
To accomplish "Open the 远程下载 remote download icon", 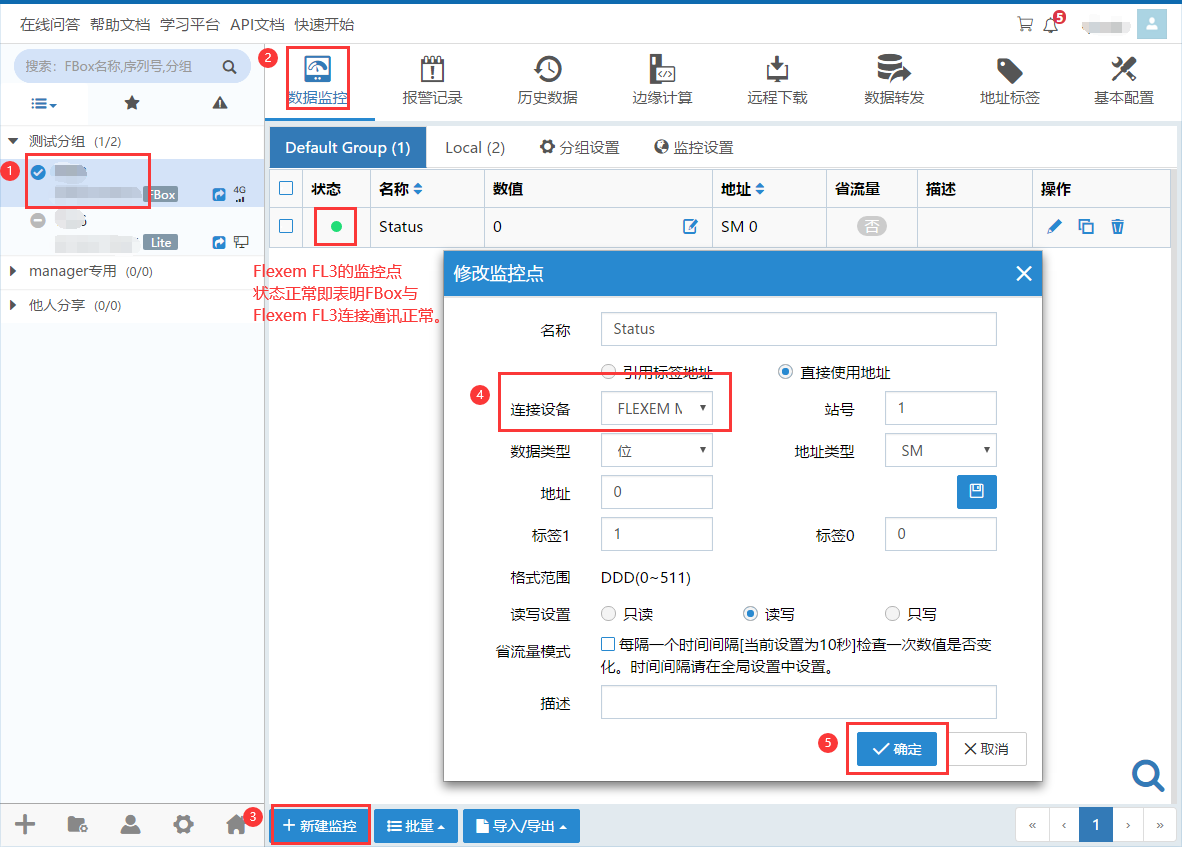I will click(x=777, y=70).
